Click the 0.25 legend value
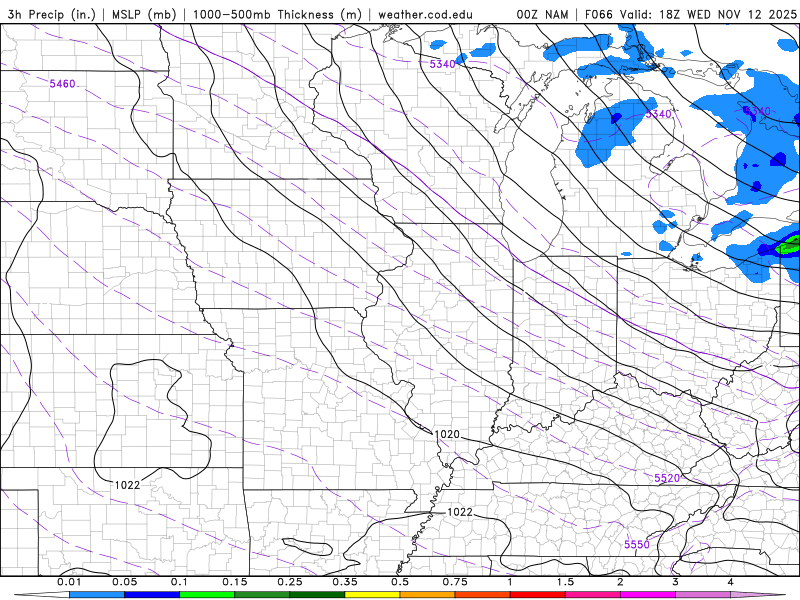This screenshot has width=800, height=600. click(x=290, y=582)
